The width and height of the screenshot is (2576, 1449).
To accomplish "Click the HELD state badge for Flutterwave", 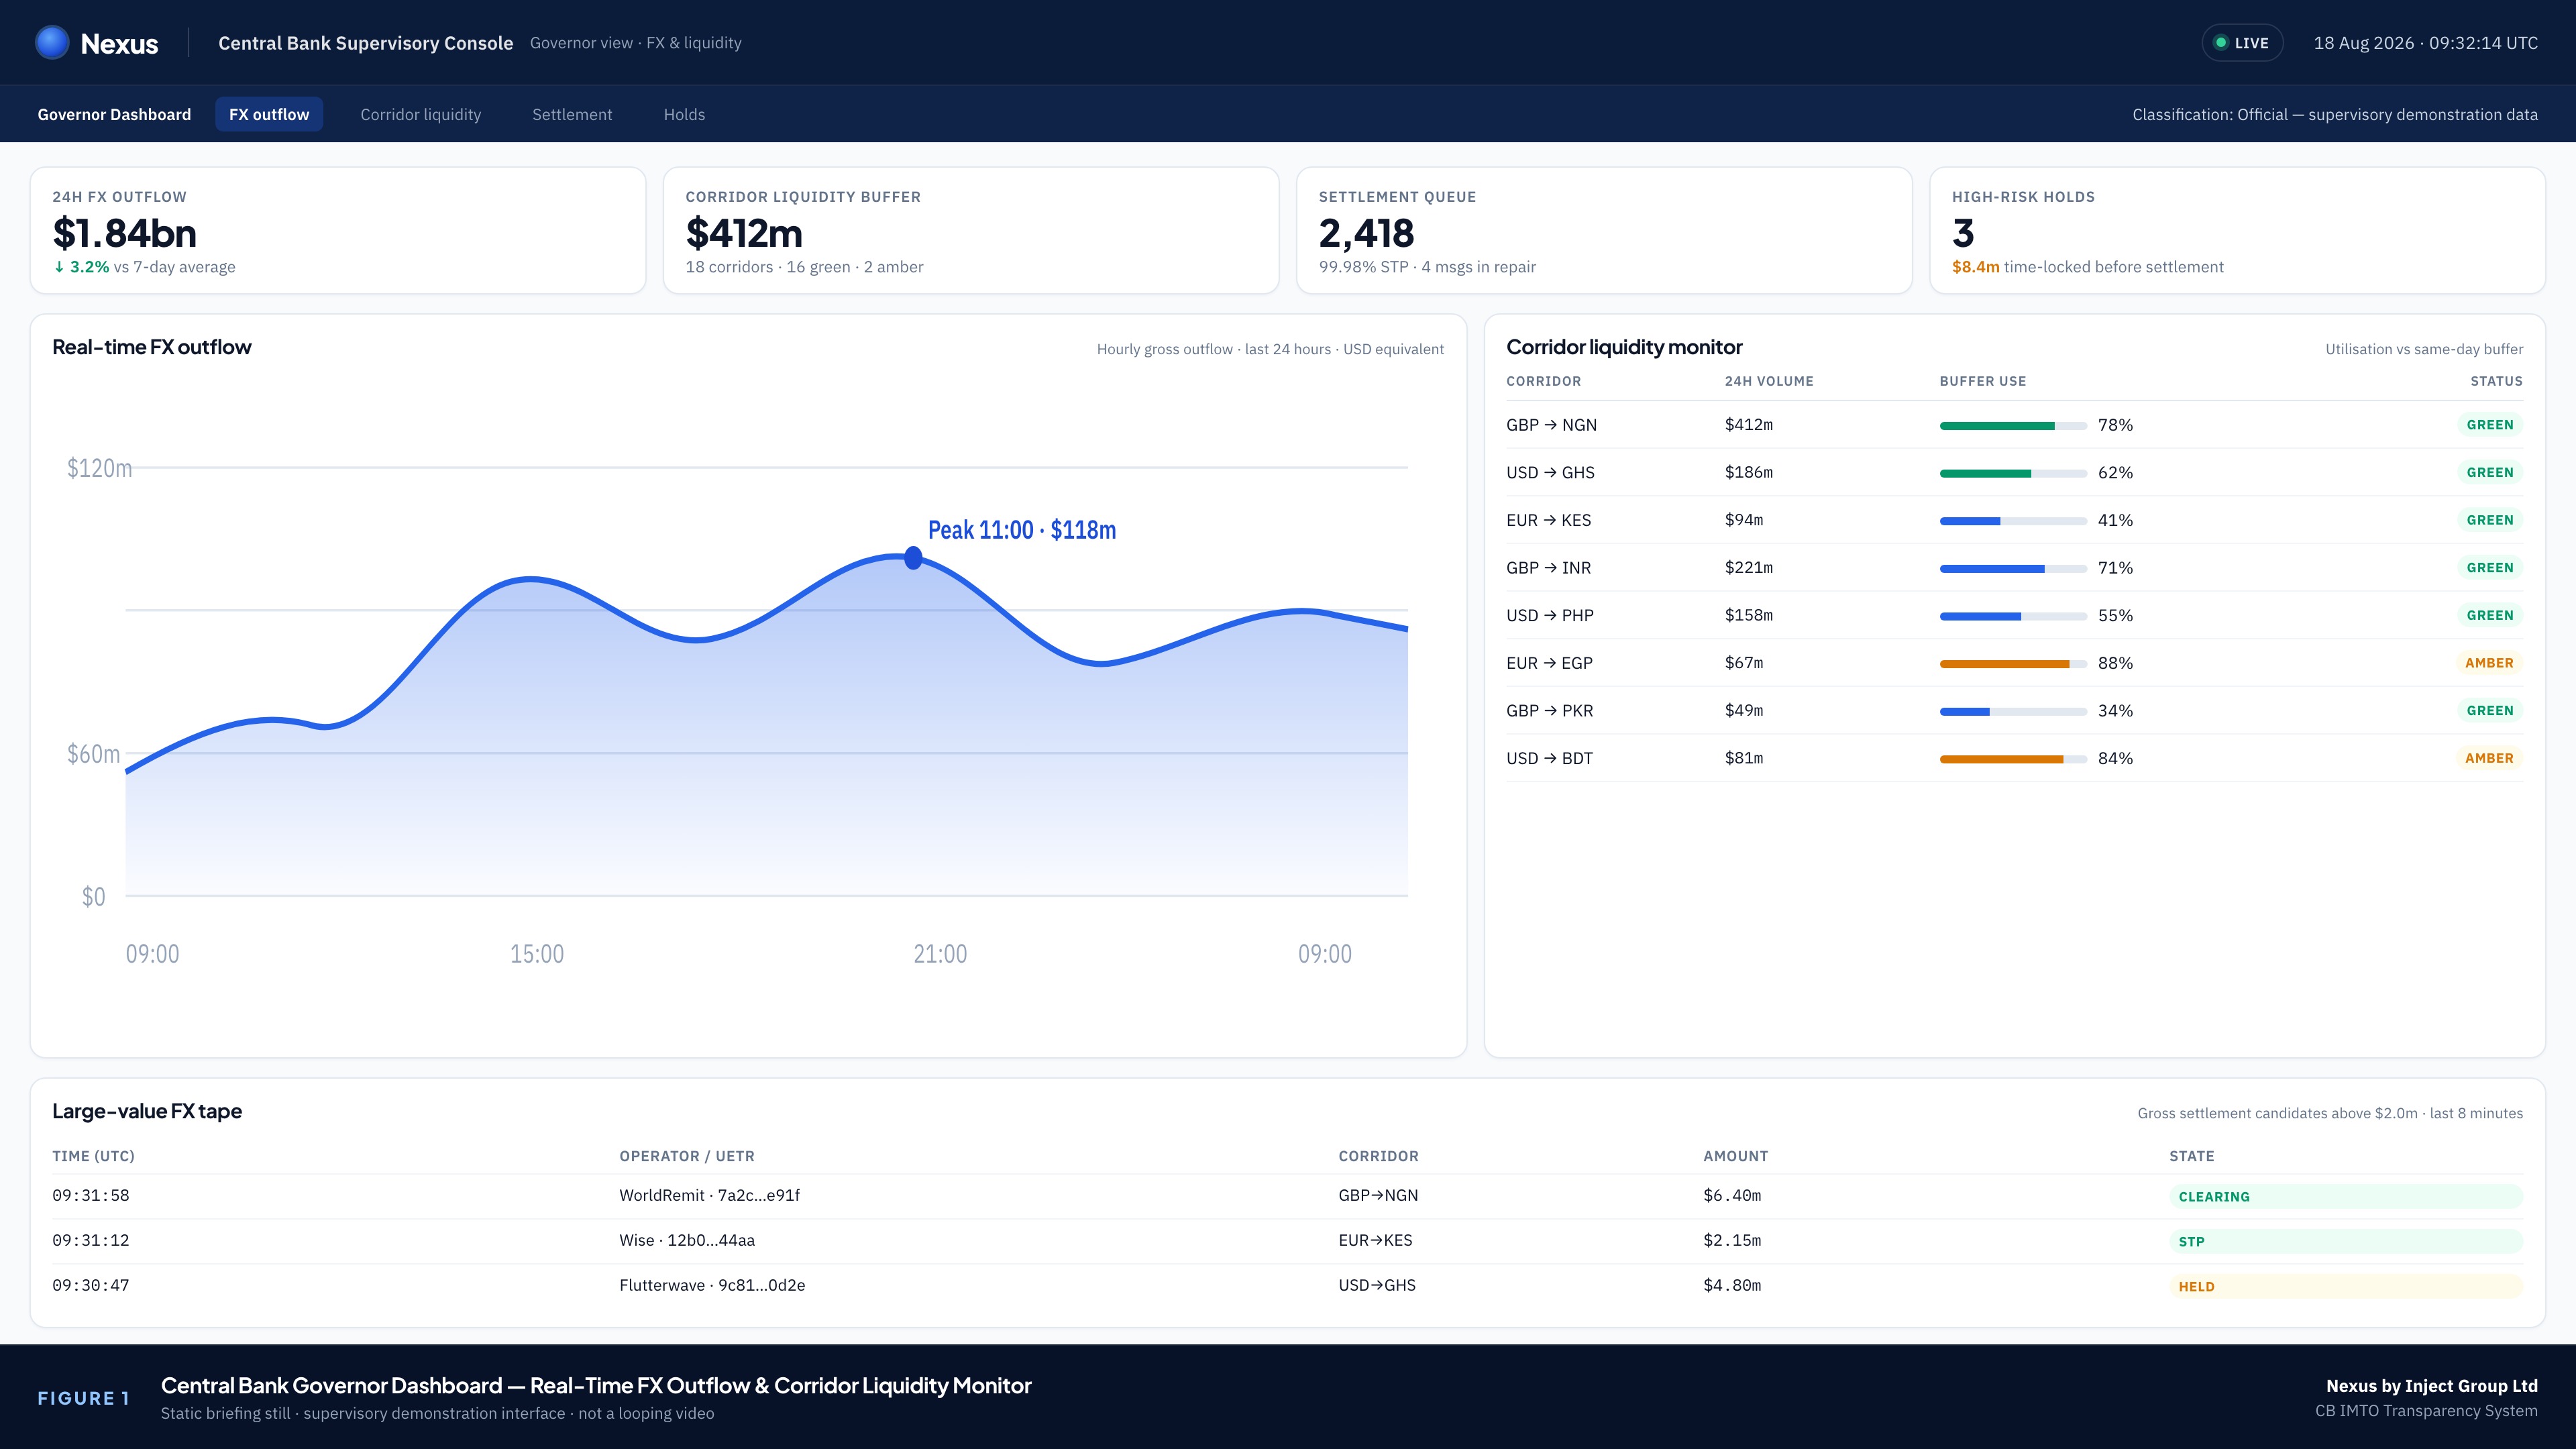I will (2346, 1287).
